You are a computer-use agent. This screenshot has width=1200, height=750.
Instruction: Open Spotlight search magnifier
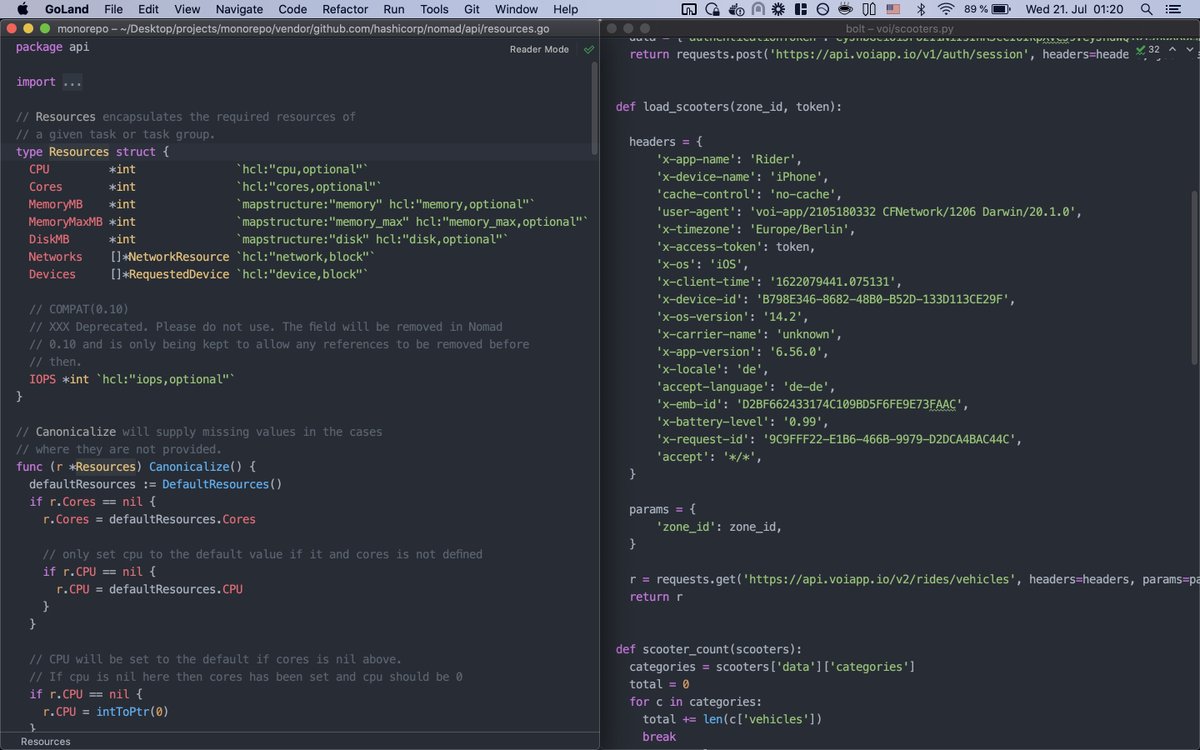pos(1147,9)
